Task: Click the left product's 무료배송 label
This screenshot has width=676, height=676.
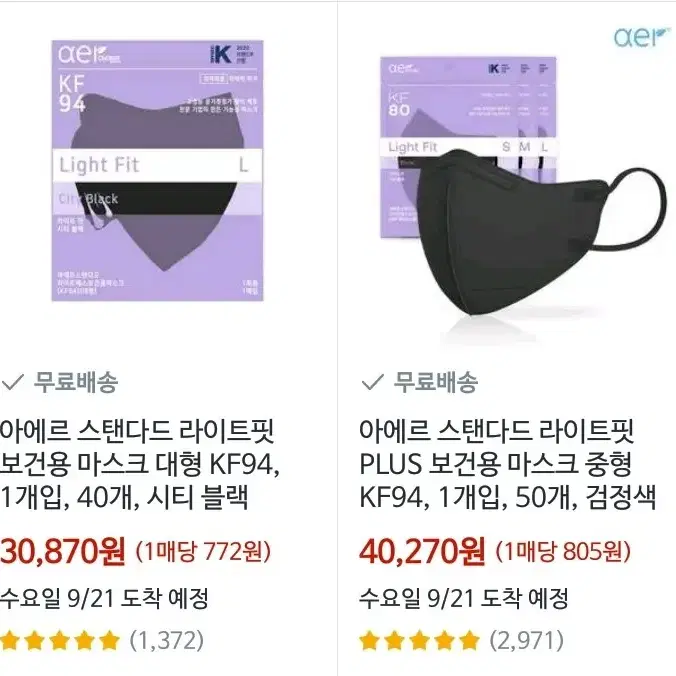Action: coord(76,382)
